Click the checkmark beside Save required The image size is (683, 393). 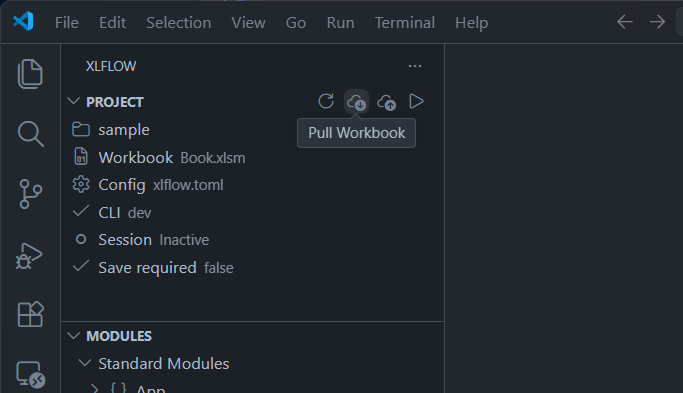[81, 266]
